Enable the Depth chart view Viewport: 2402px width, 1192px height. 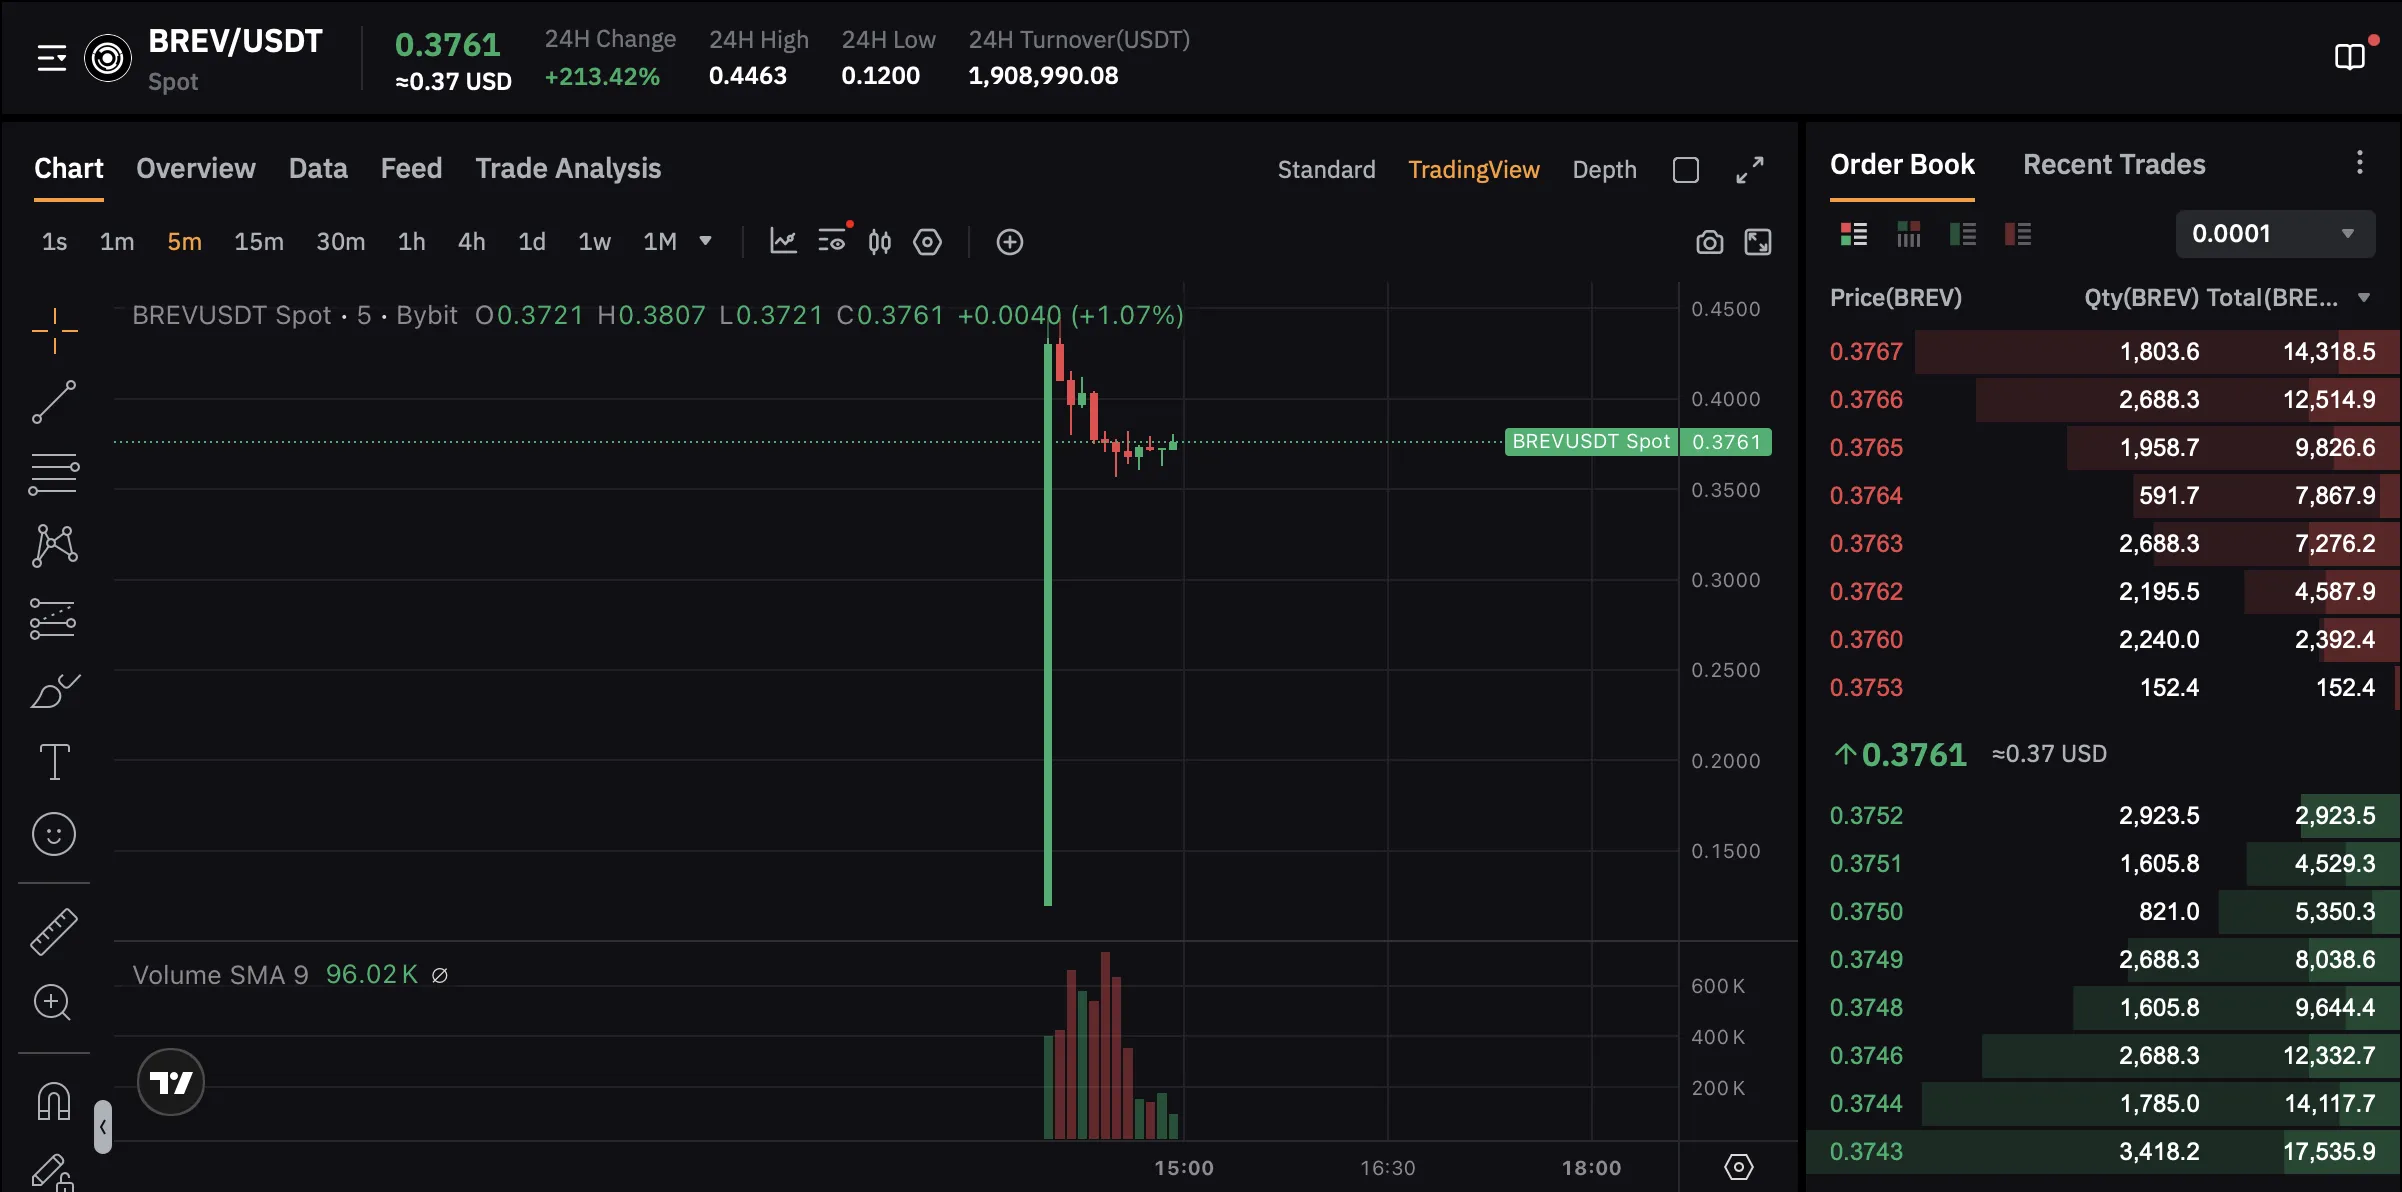coord(1604,169)
